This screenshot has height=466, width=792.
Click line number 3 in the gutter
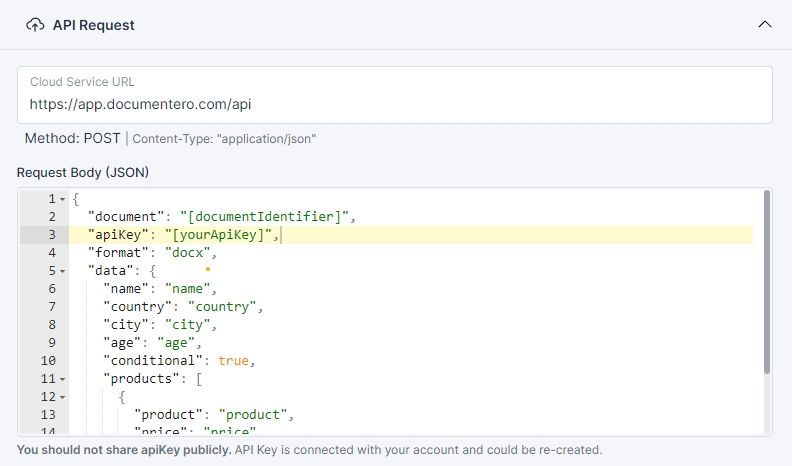pyautogui.click(x=51, y=235)
